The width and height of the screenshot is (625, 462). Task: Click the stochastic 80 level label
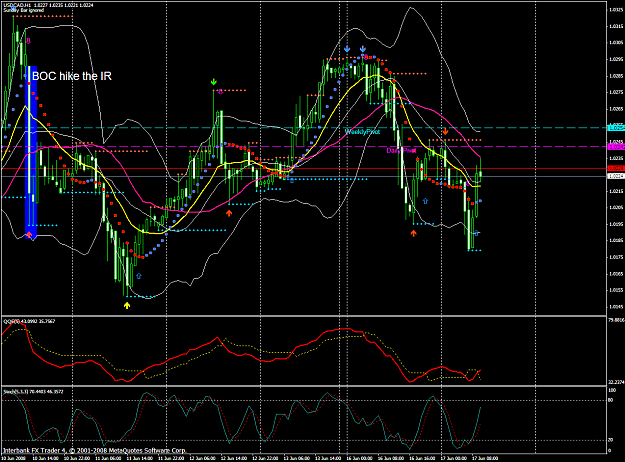pyautogui.click(x=610, y=401)
